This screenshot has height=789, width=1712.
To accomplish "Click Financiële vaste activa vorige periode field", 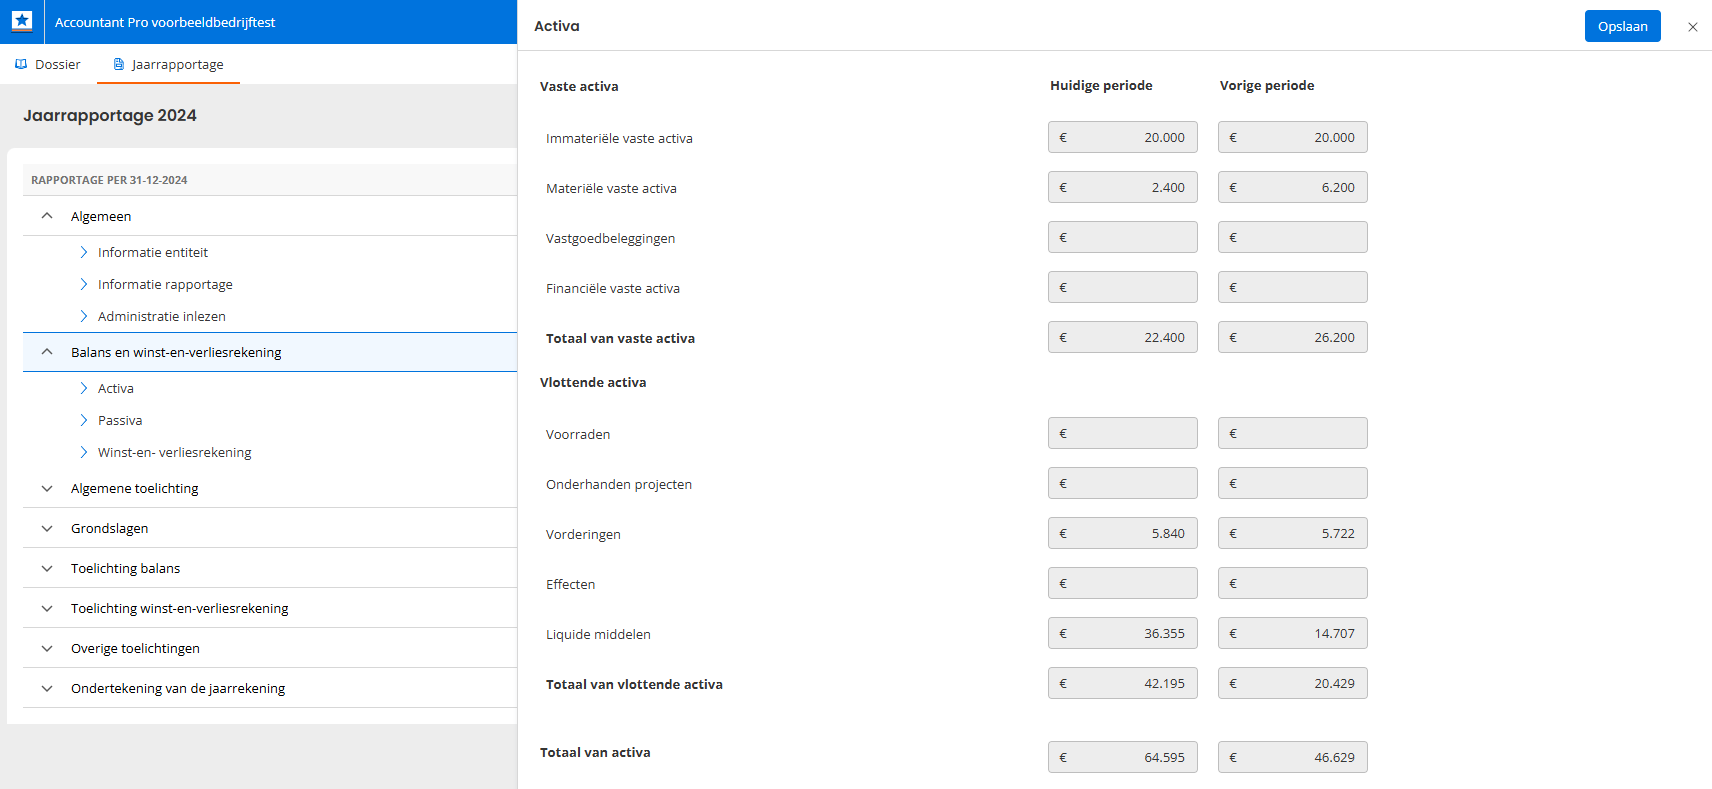I will pos(1293,287).
